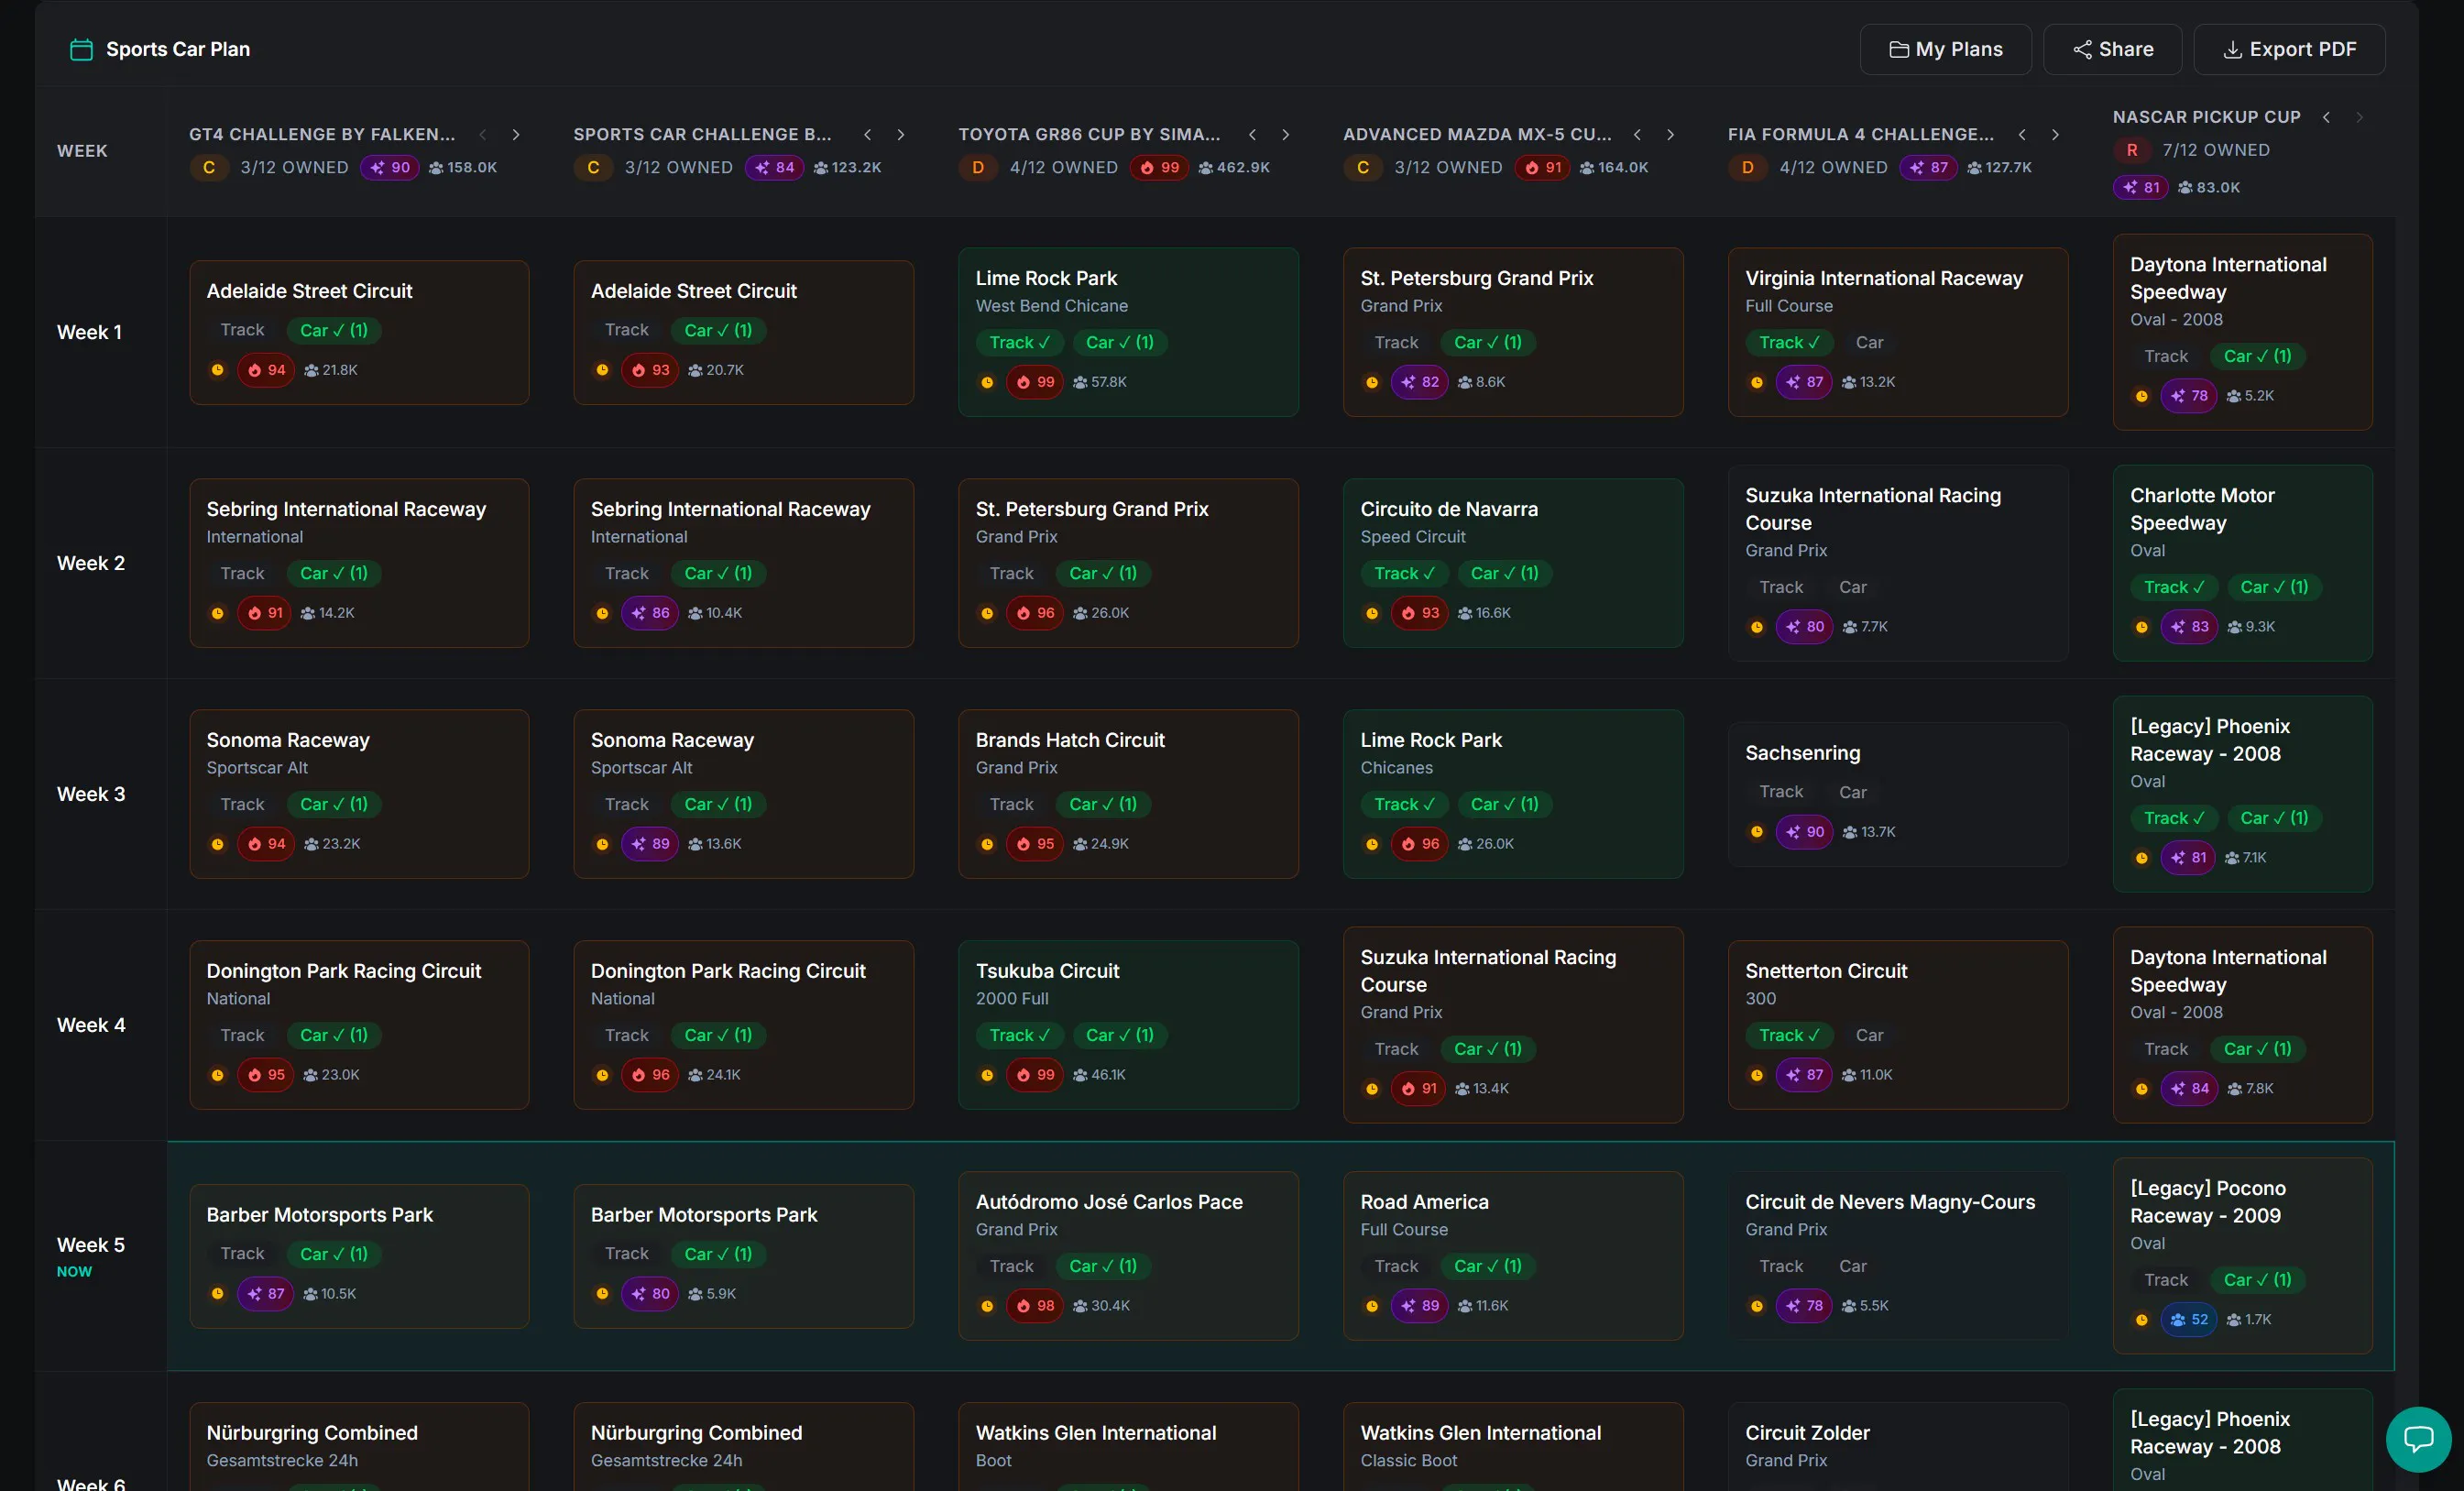
Task: Click the yellow coin icon on Lime Rock Park Week 1
Action: pyautogui.click(x=987, y=382)
